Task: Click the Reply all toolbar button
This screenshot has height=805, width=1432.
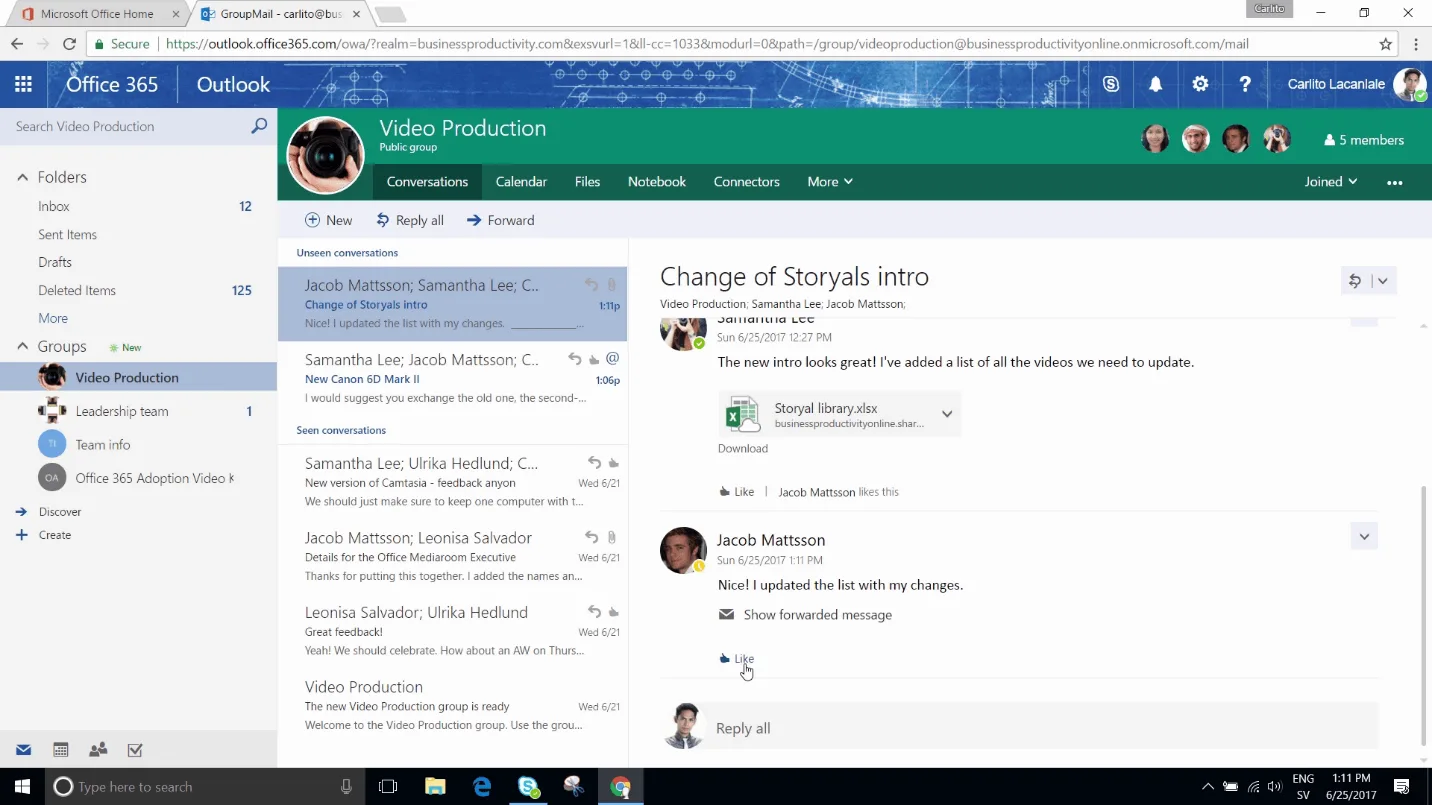Action: tap(410, 220)
